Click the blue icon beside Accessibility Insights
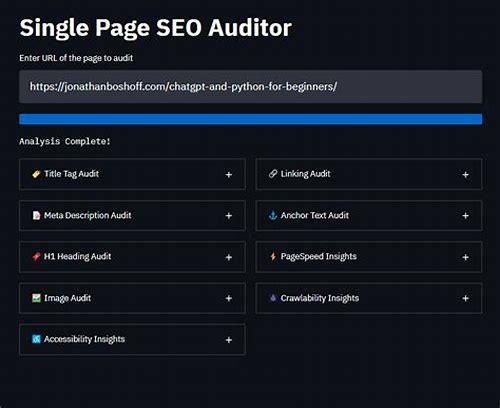Viewport: 500px width, 408px height. click(x=36, y=339)
